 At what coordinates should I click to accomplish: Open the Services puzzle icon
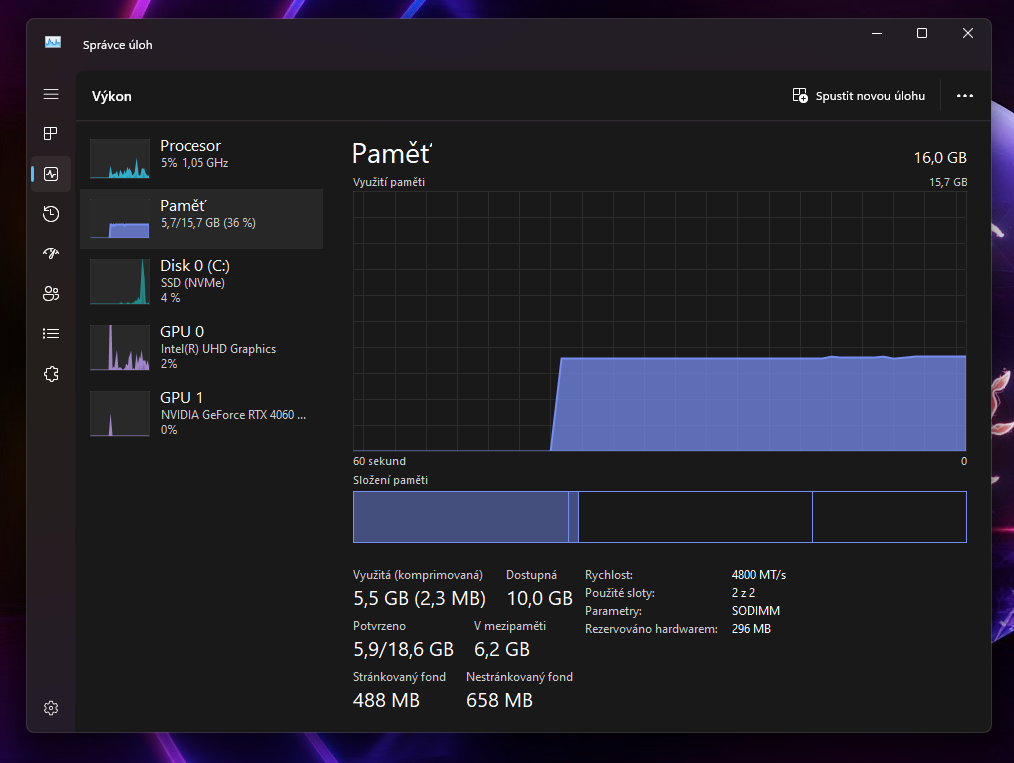click(51, 374)
